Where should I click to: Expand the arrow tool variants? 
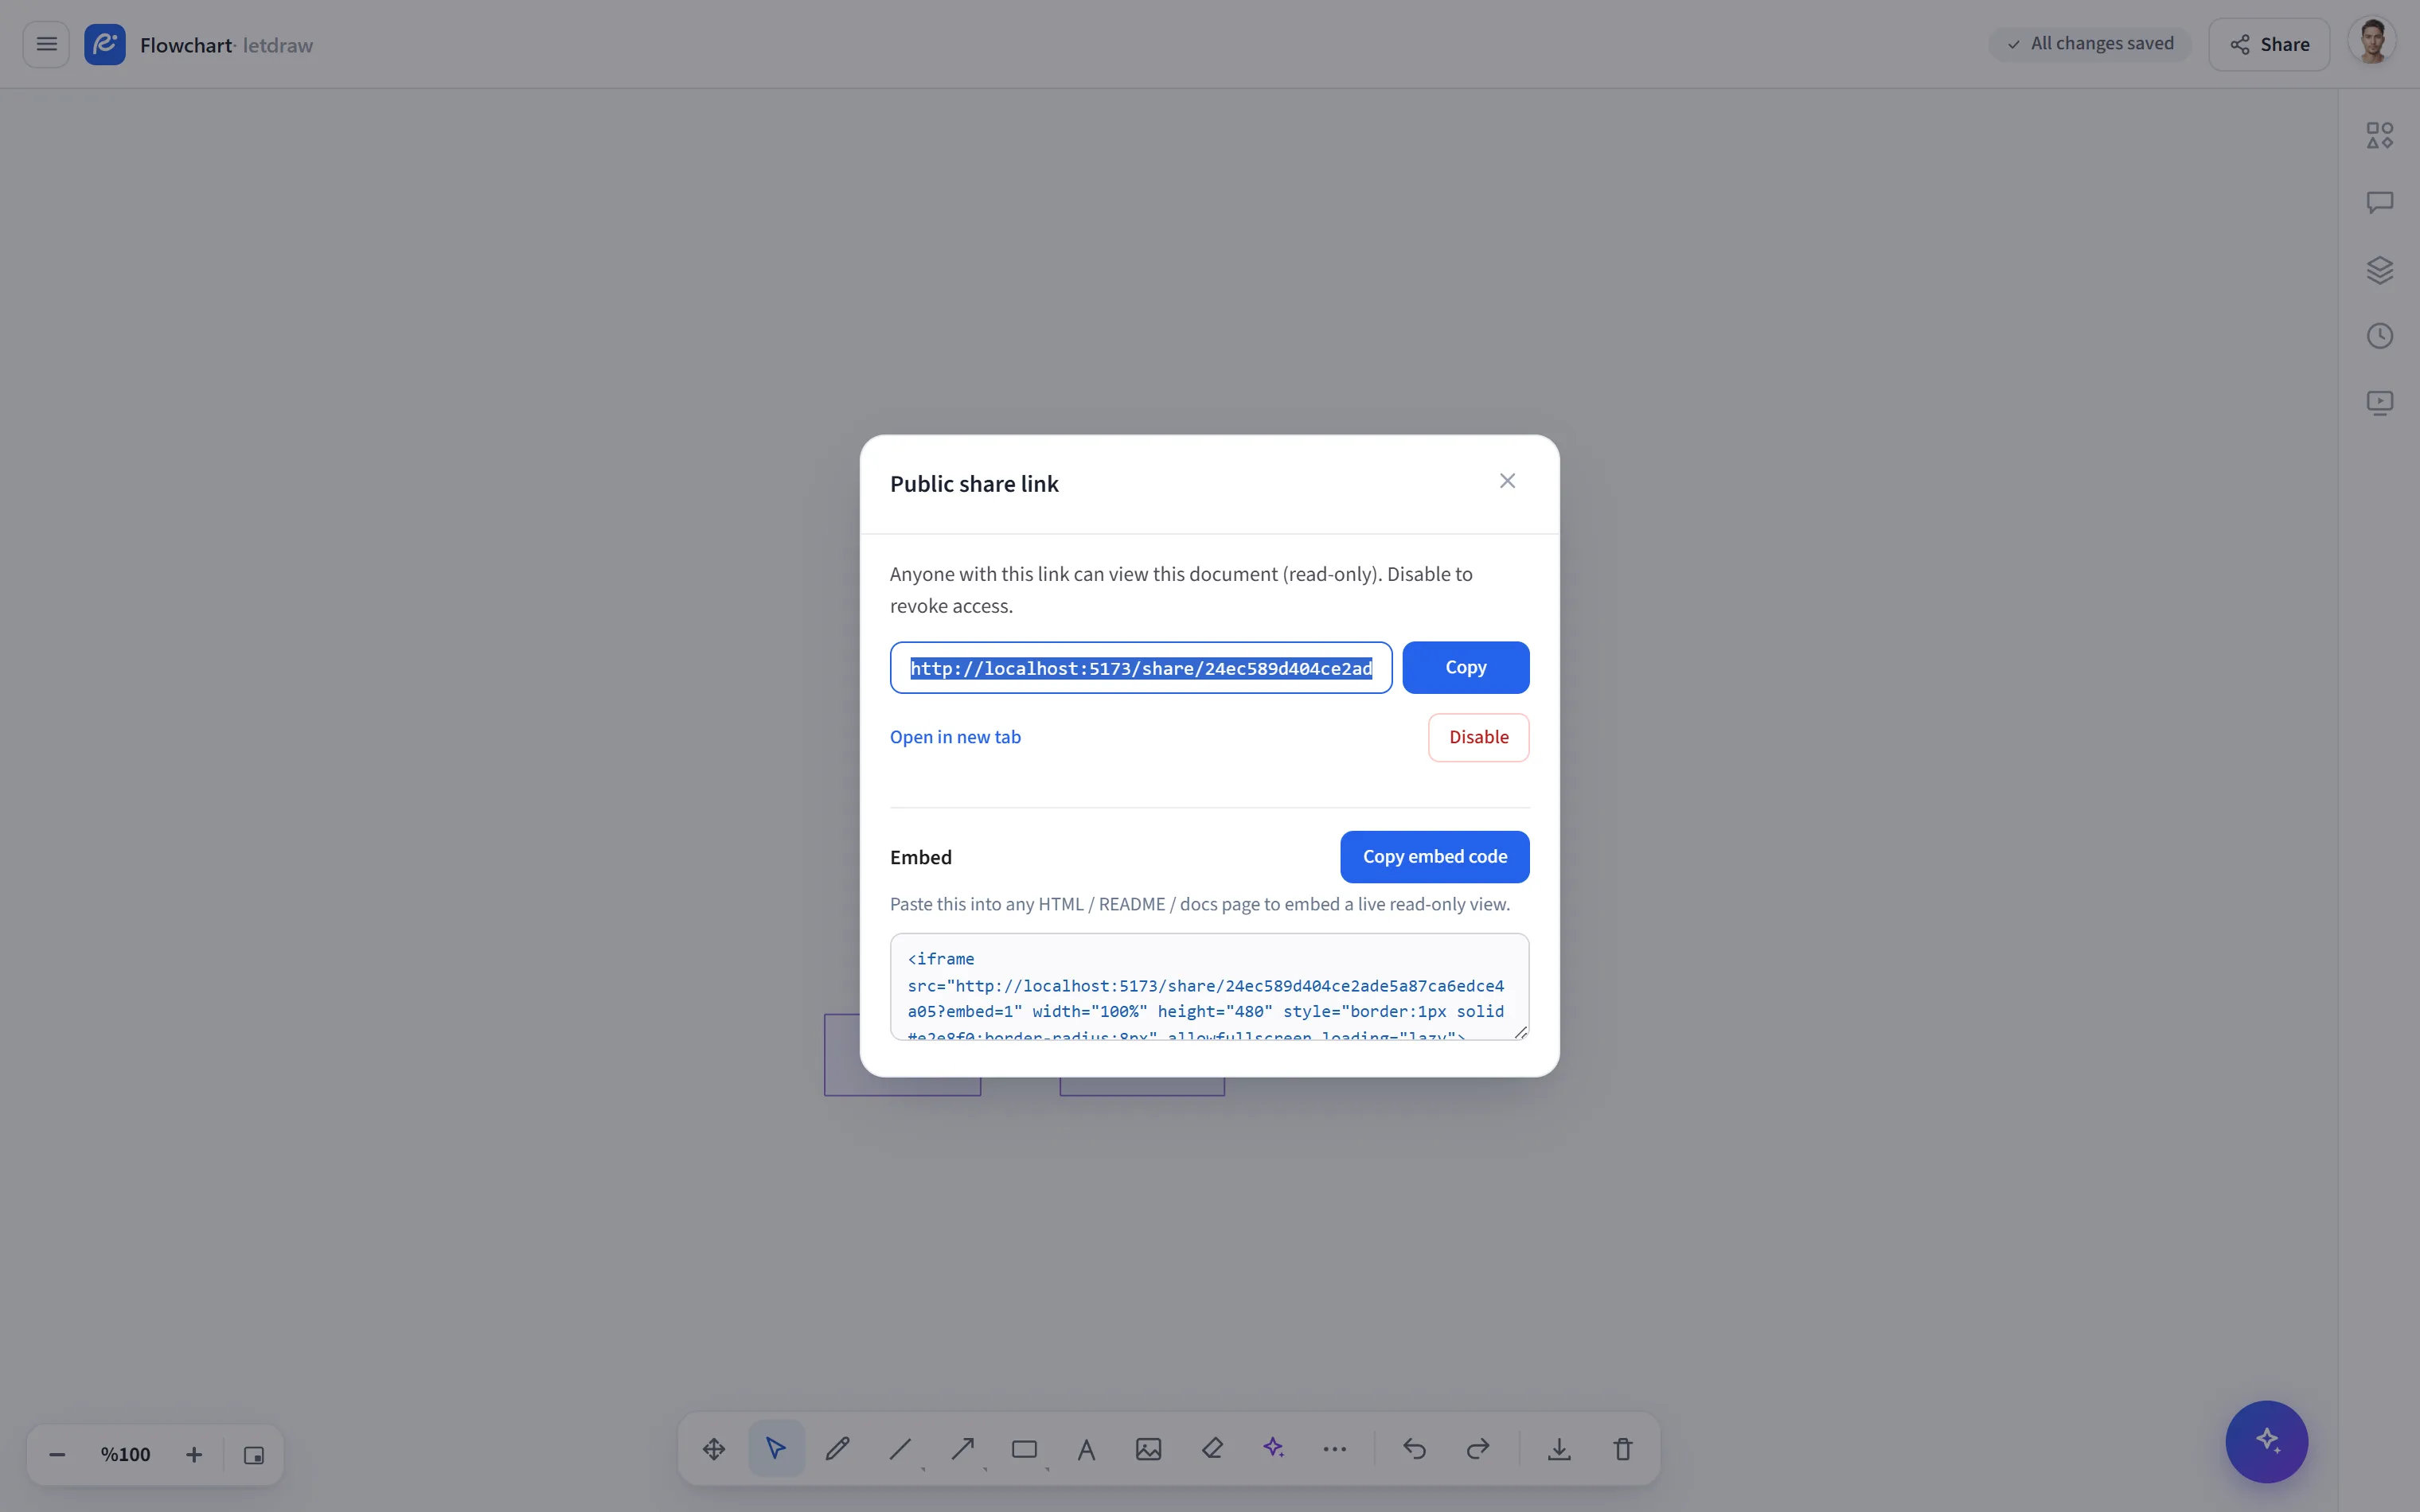985,1469
